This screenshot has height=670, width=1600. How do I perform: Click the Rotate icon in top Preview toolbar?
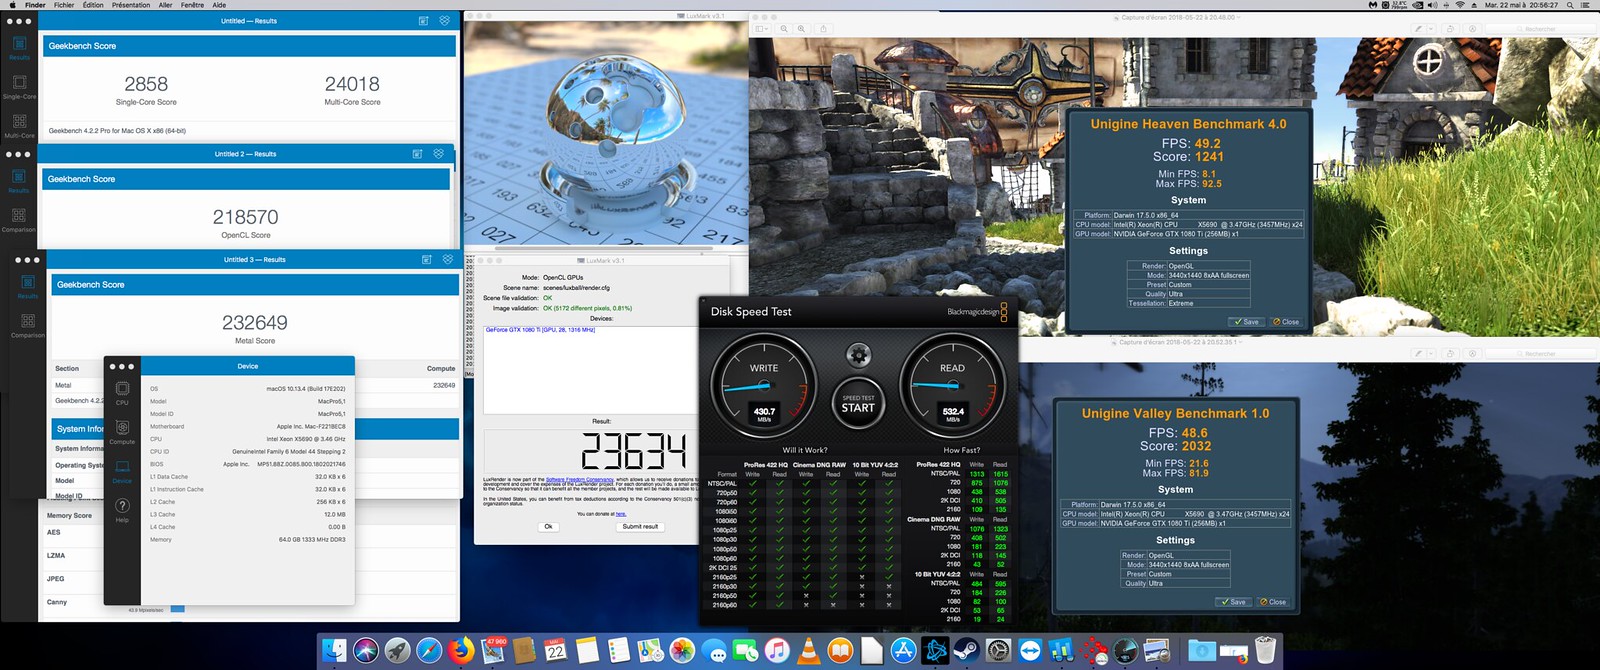(1450, 29)
